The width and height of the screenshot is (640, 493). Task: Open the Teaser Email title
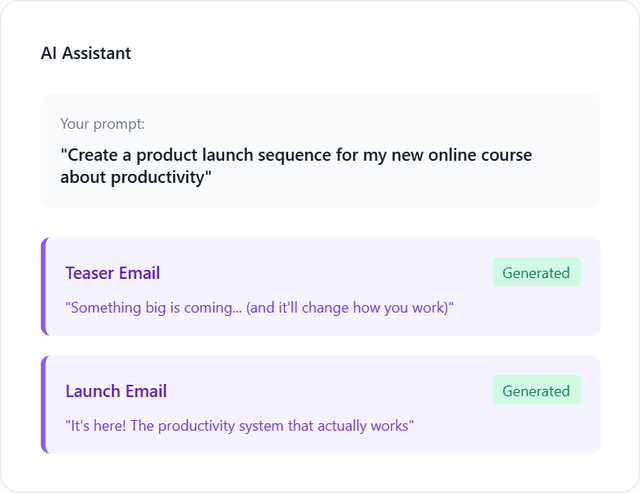112,273
